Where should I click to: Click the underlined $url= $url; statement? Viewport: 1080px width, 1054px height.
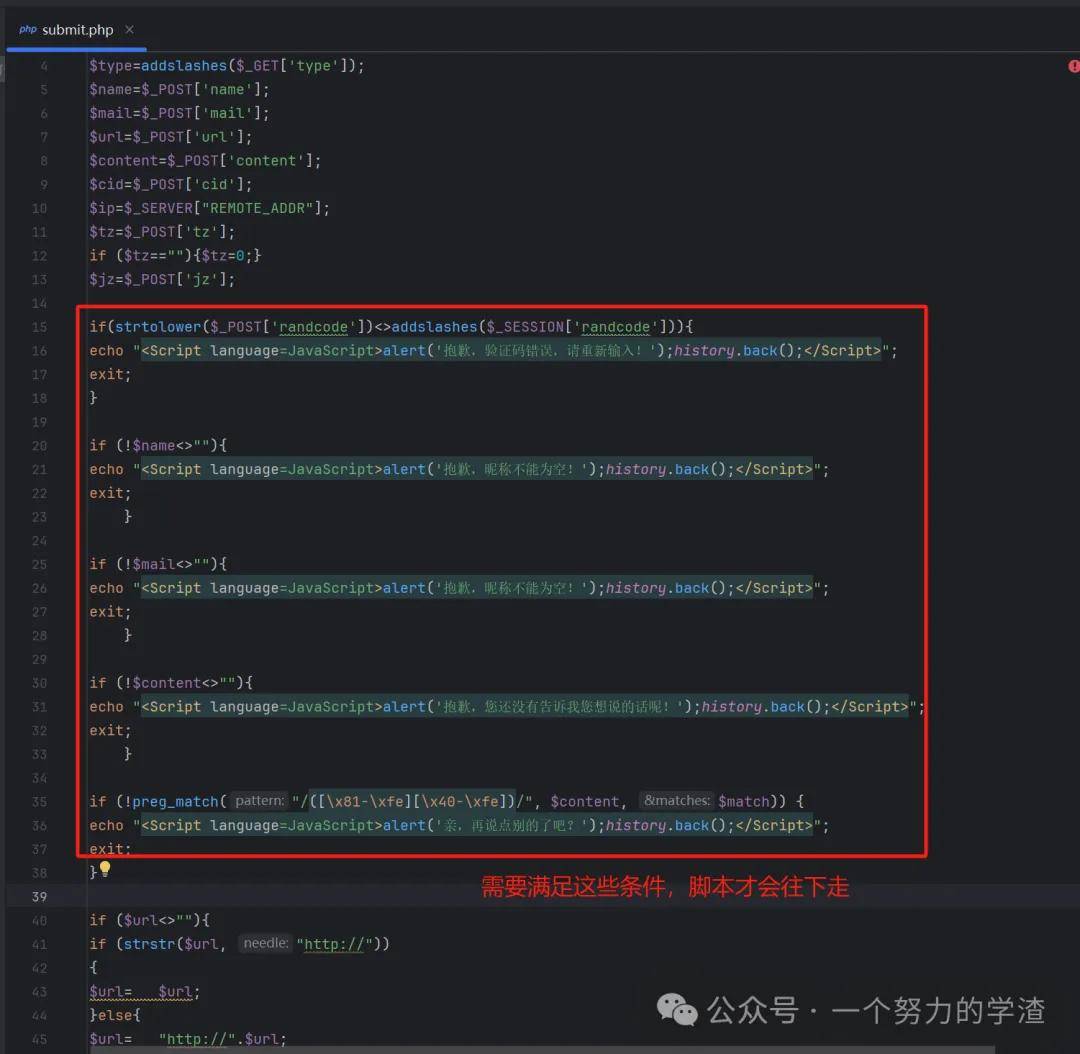coord(145,991)
